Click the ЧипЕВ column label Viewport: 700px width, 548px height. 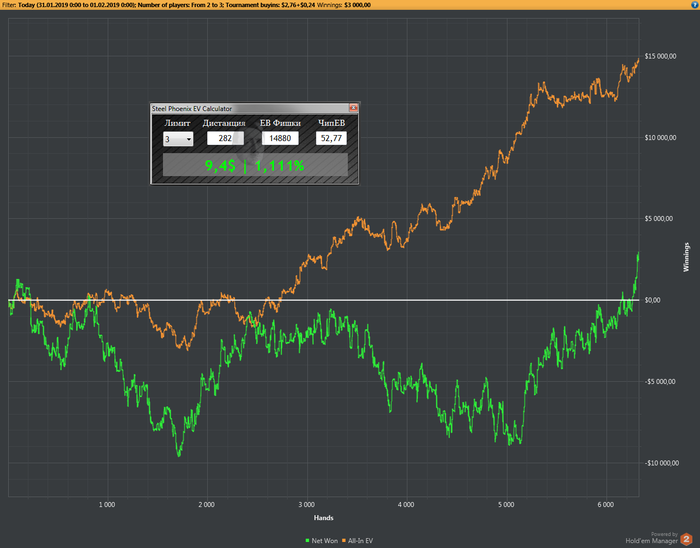click(331, 123)
